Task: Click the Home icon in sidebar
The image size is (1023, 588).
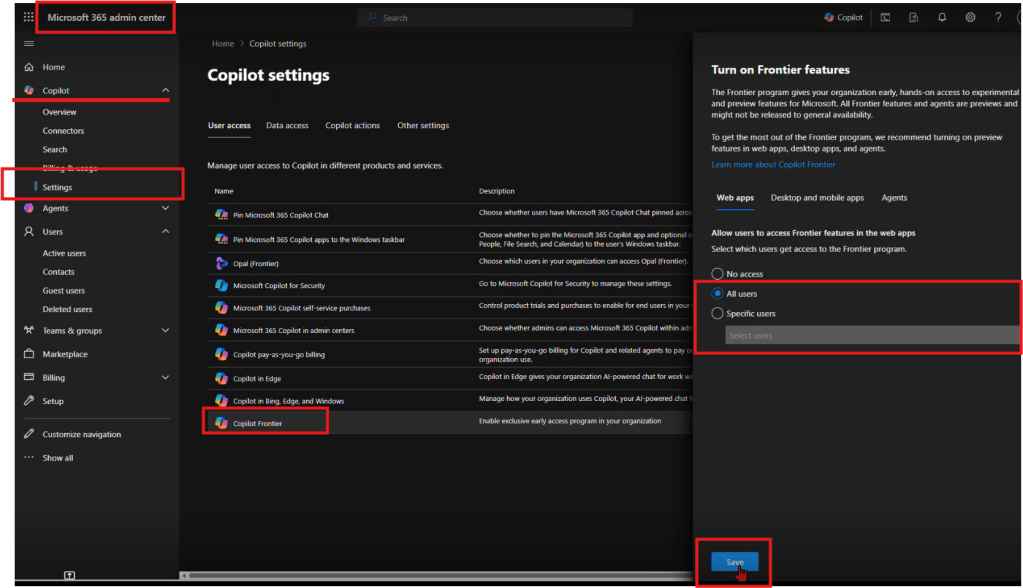Action: (29, 67)
